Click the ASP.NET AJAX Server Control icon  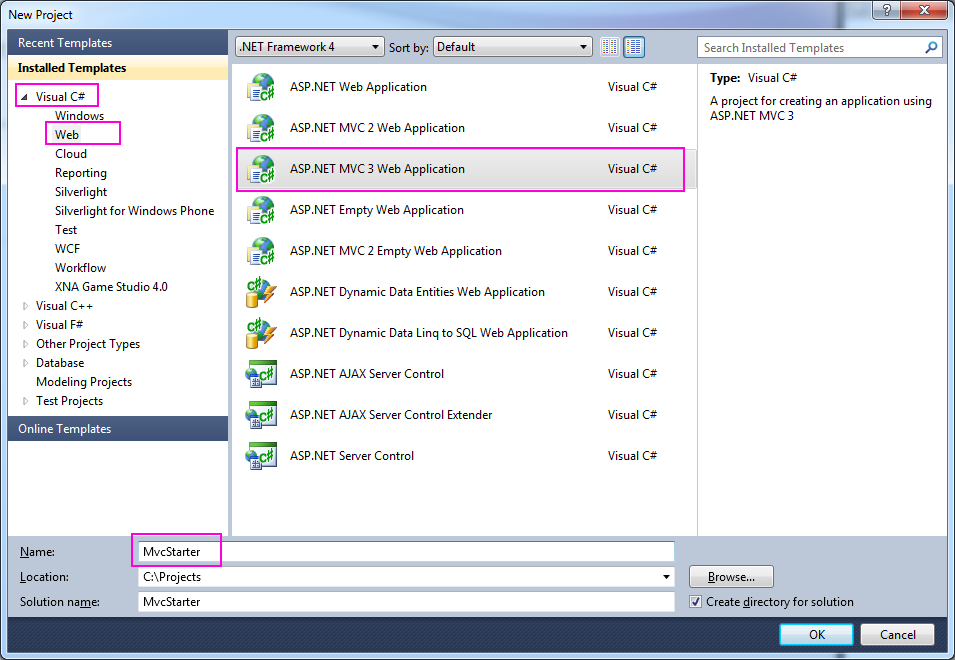coord(261,374)
